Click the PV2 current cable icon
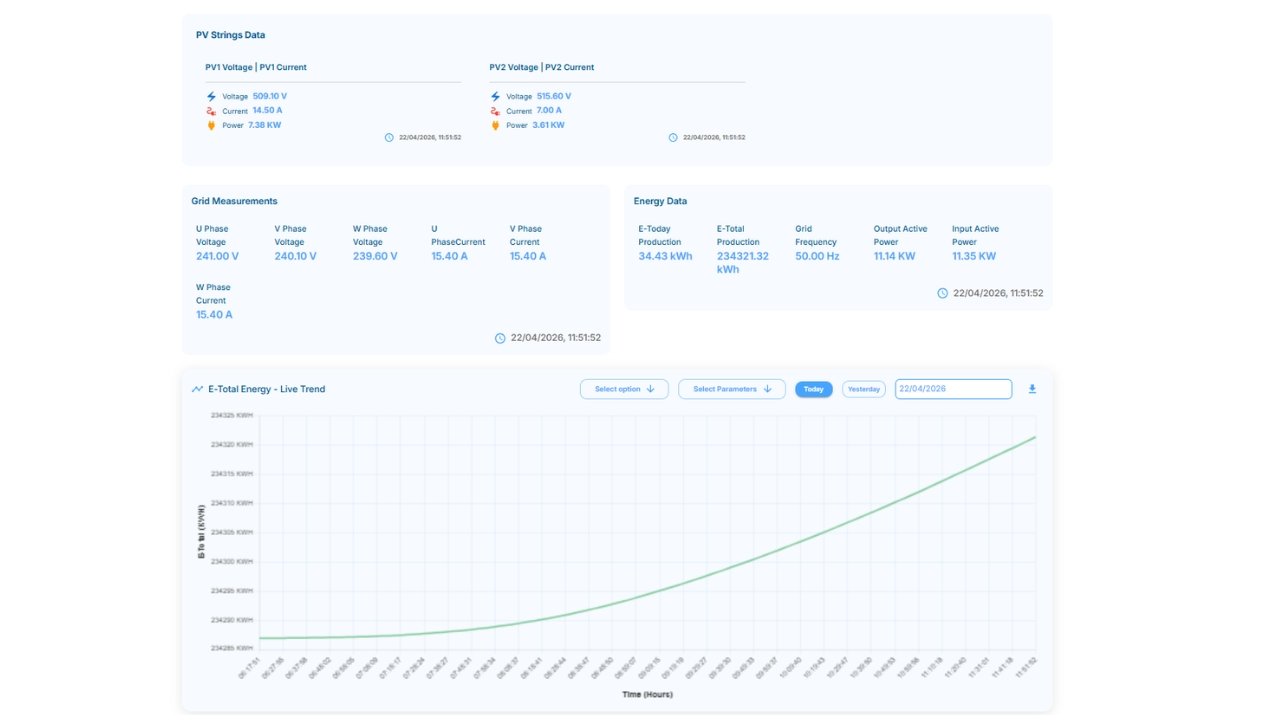 [x=495, y=111]
